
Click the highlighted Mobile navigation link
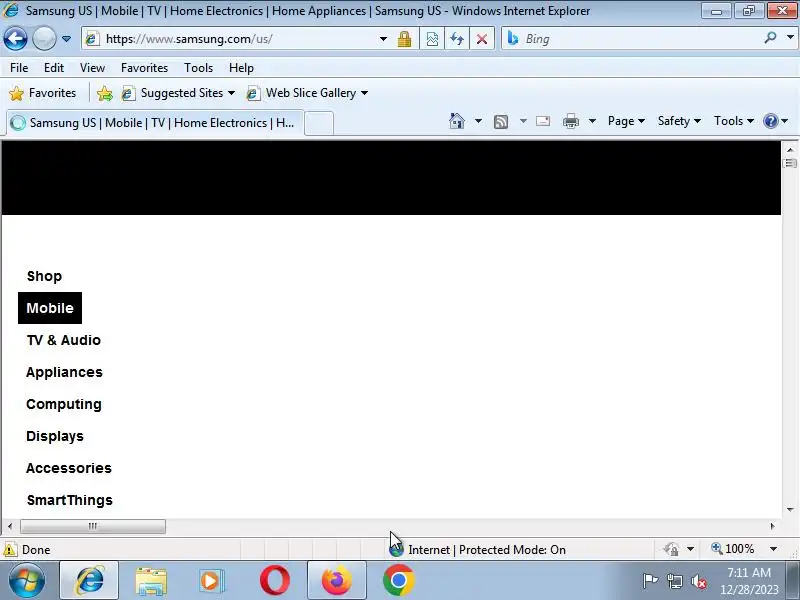[x=50, y=308]
